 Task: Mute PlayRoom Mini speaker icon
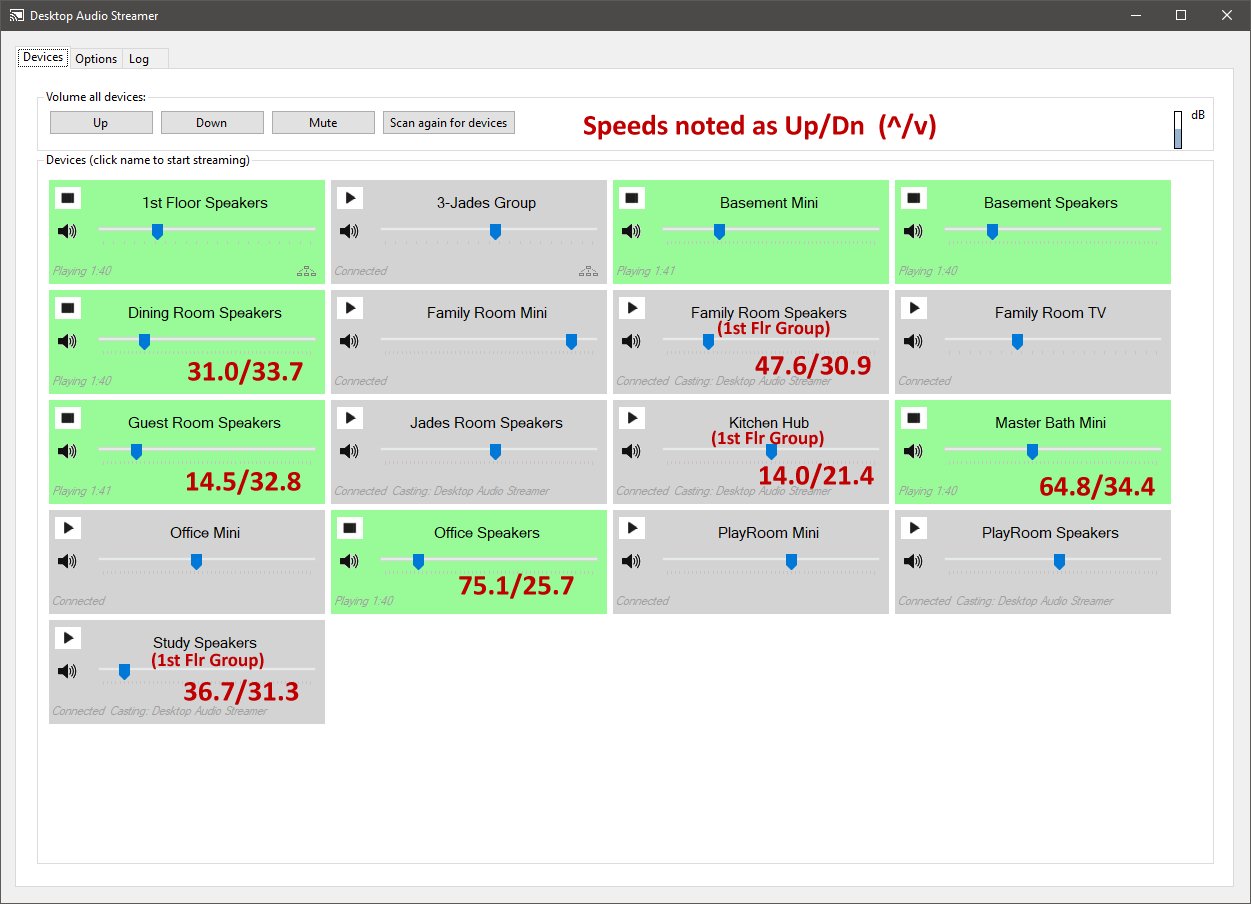tap(631, 562)
